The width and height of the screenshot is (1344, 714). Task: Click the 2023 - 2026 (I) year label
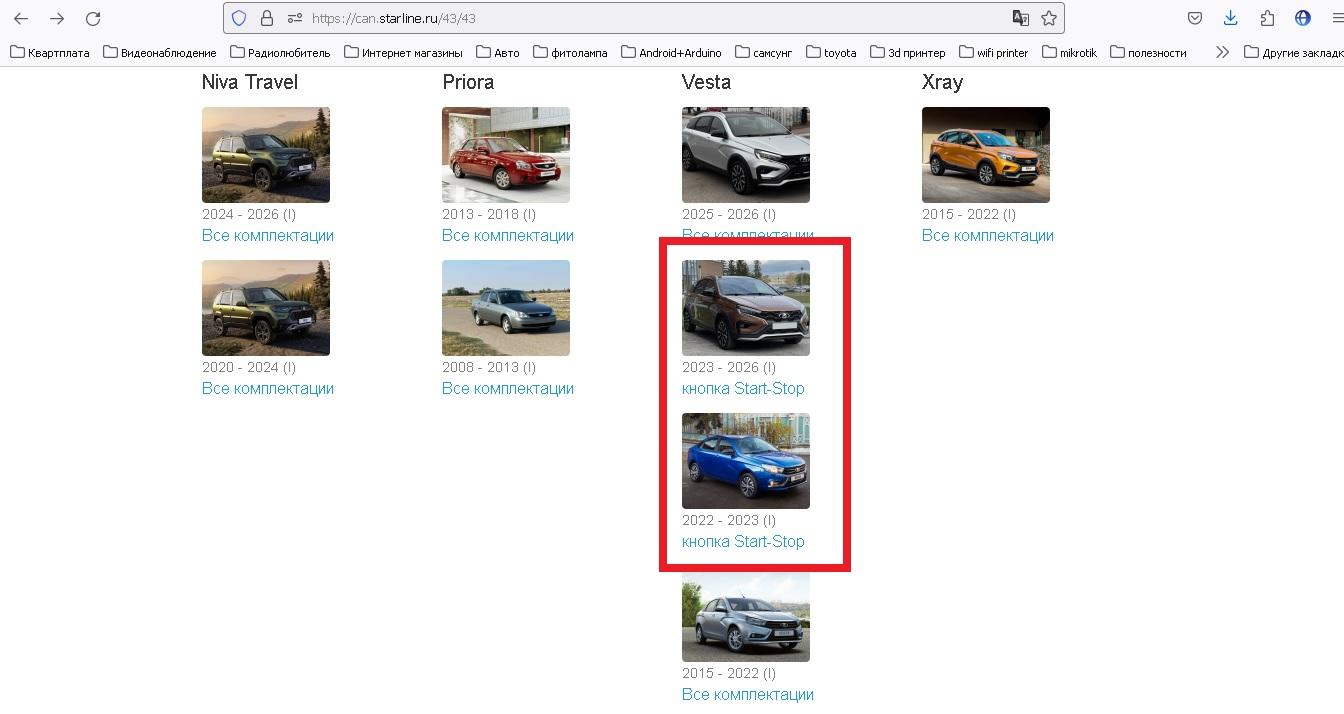pos(729,368)
